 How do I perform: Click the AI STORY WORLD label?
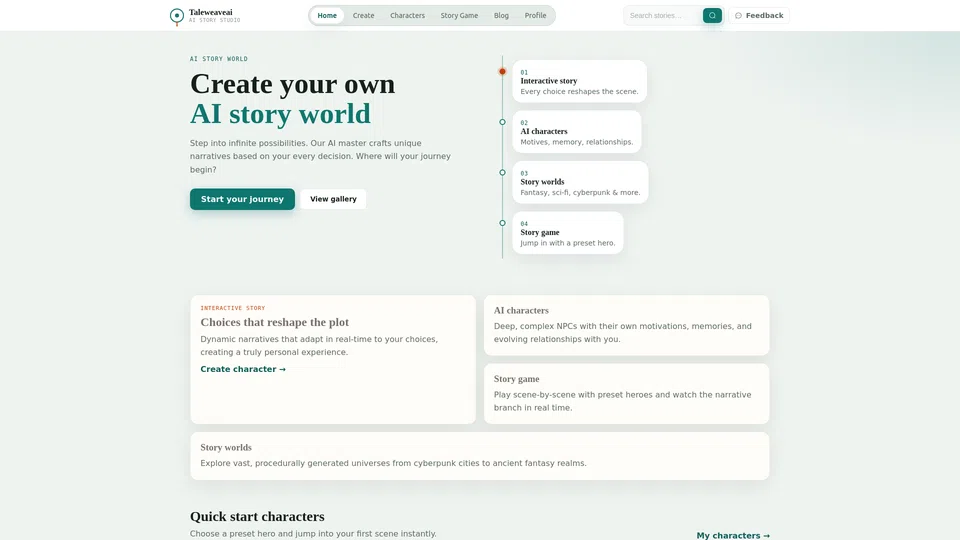(x=219, y=59)
